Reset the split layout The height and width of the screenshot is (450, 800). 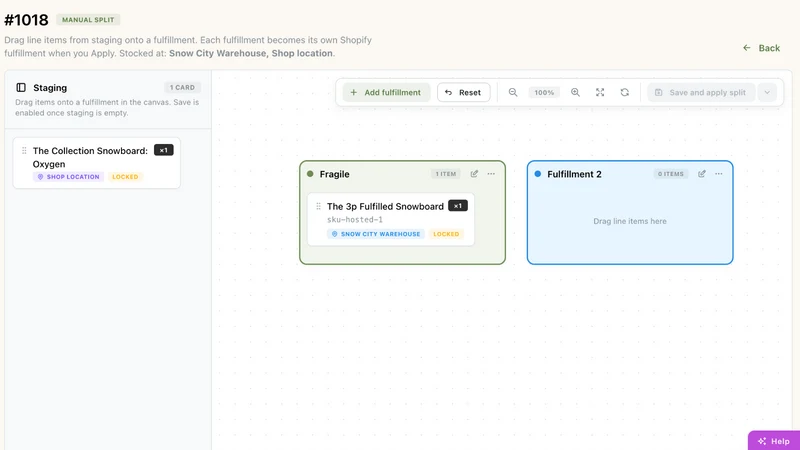[463, 92]
